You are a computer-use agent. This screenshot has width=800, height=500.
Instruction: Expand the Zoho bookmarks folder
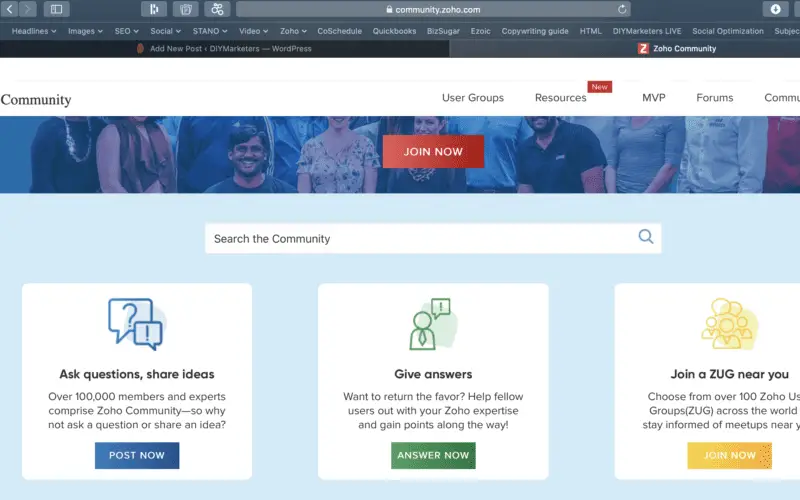tap(293, 31)
